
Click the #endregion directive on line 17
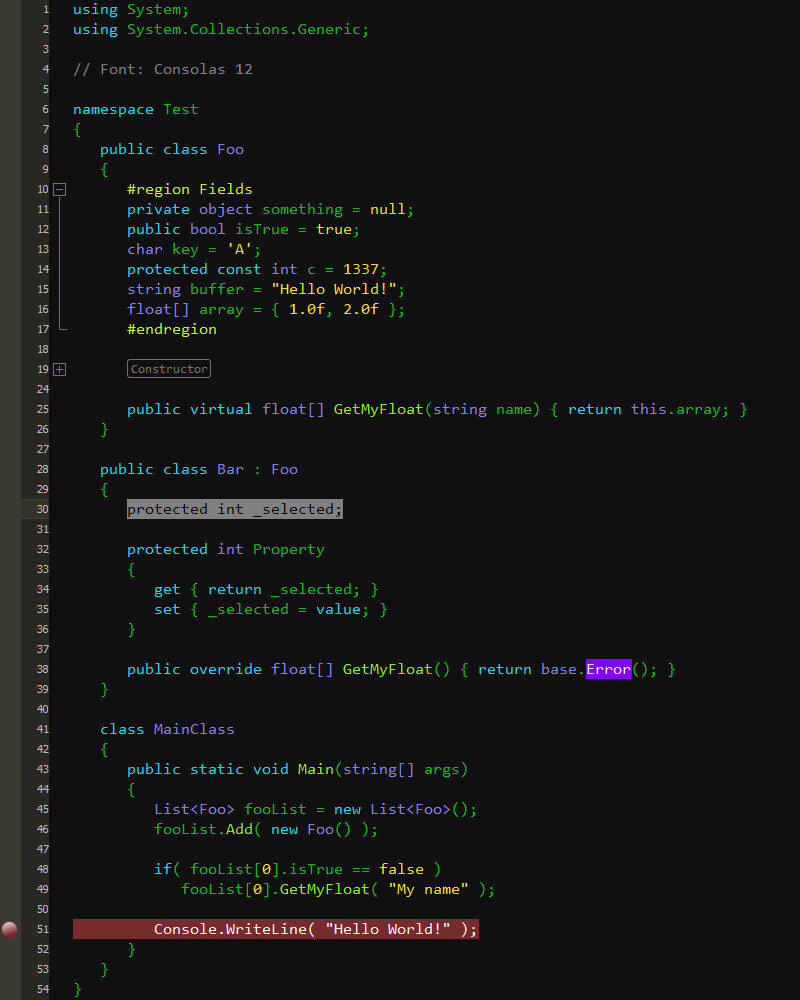pos(172,328)
